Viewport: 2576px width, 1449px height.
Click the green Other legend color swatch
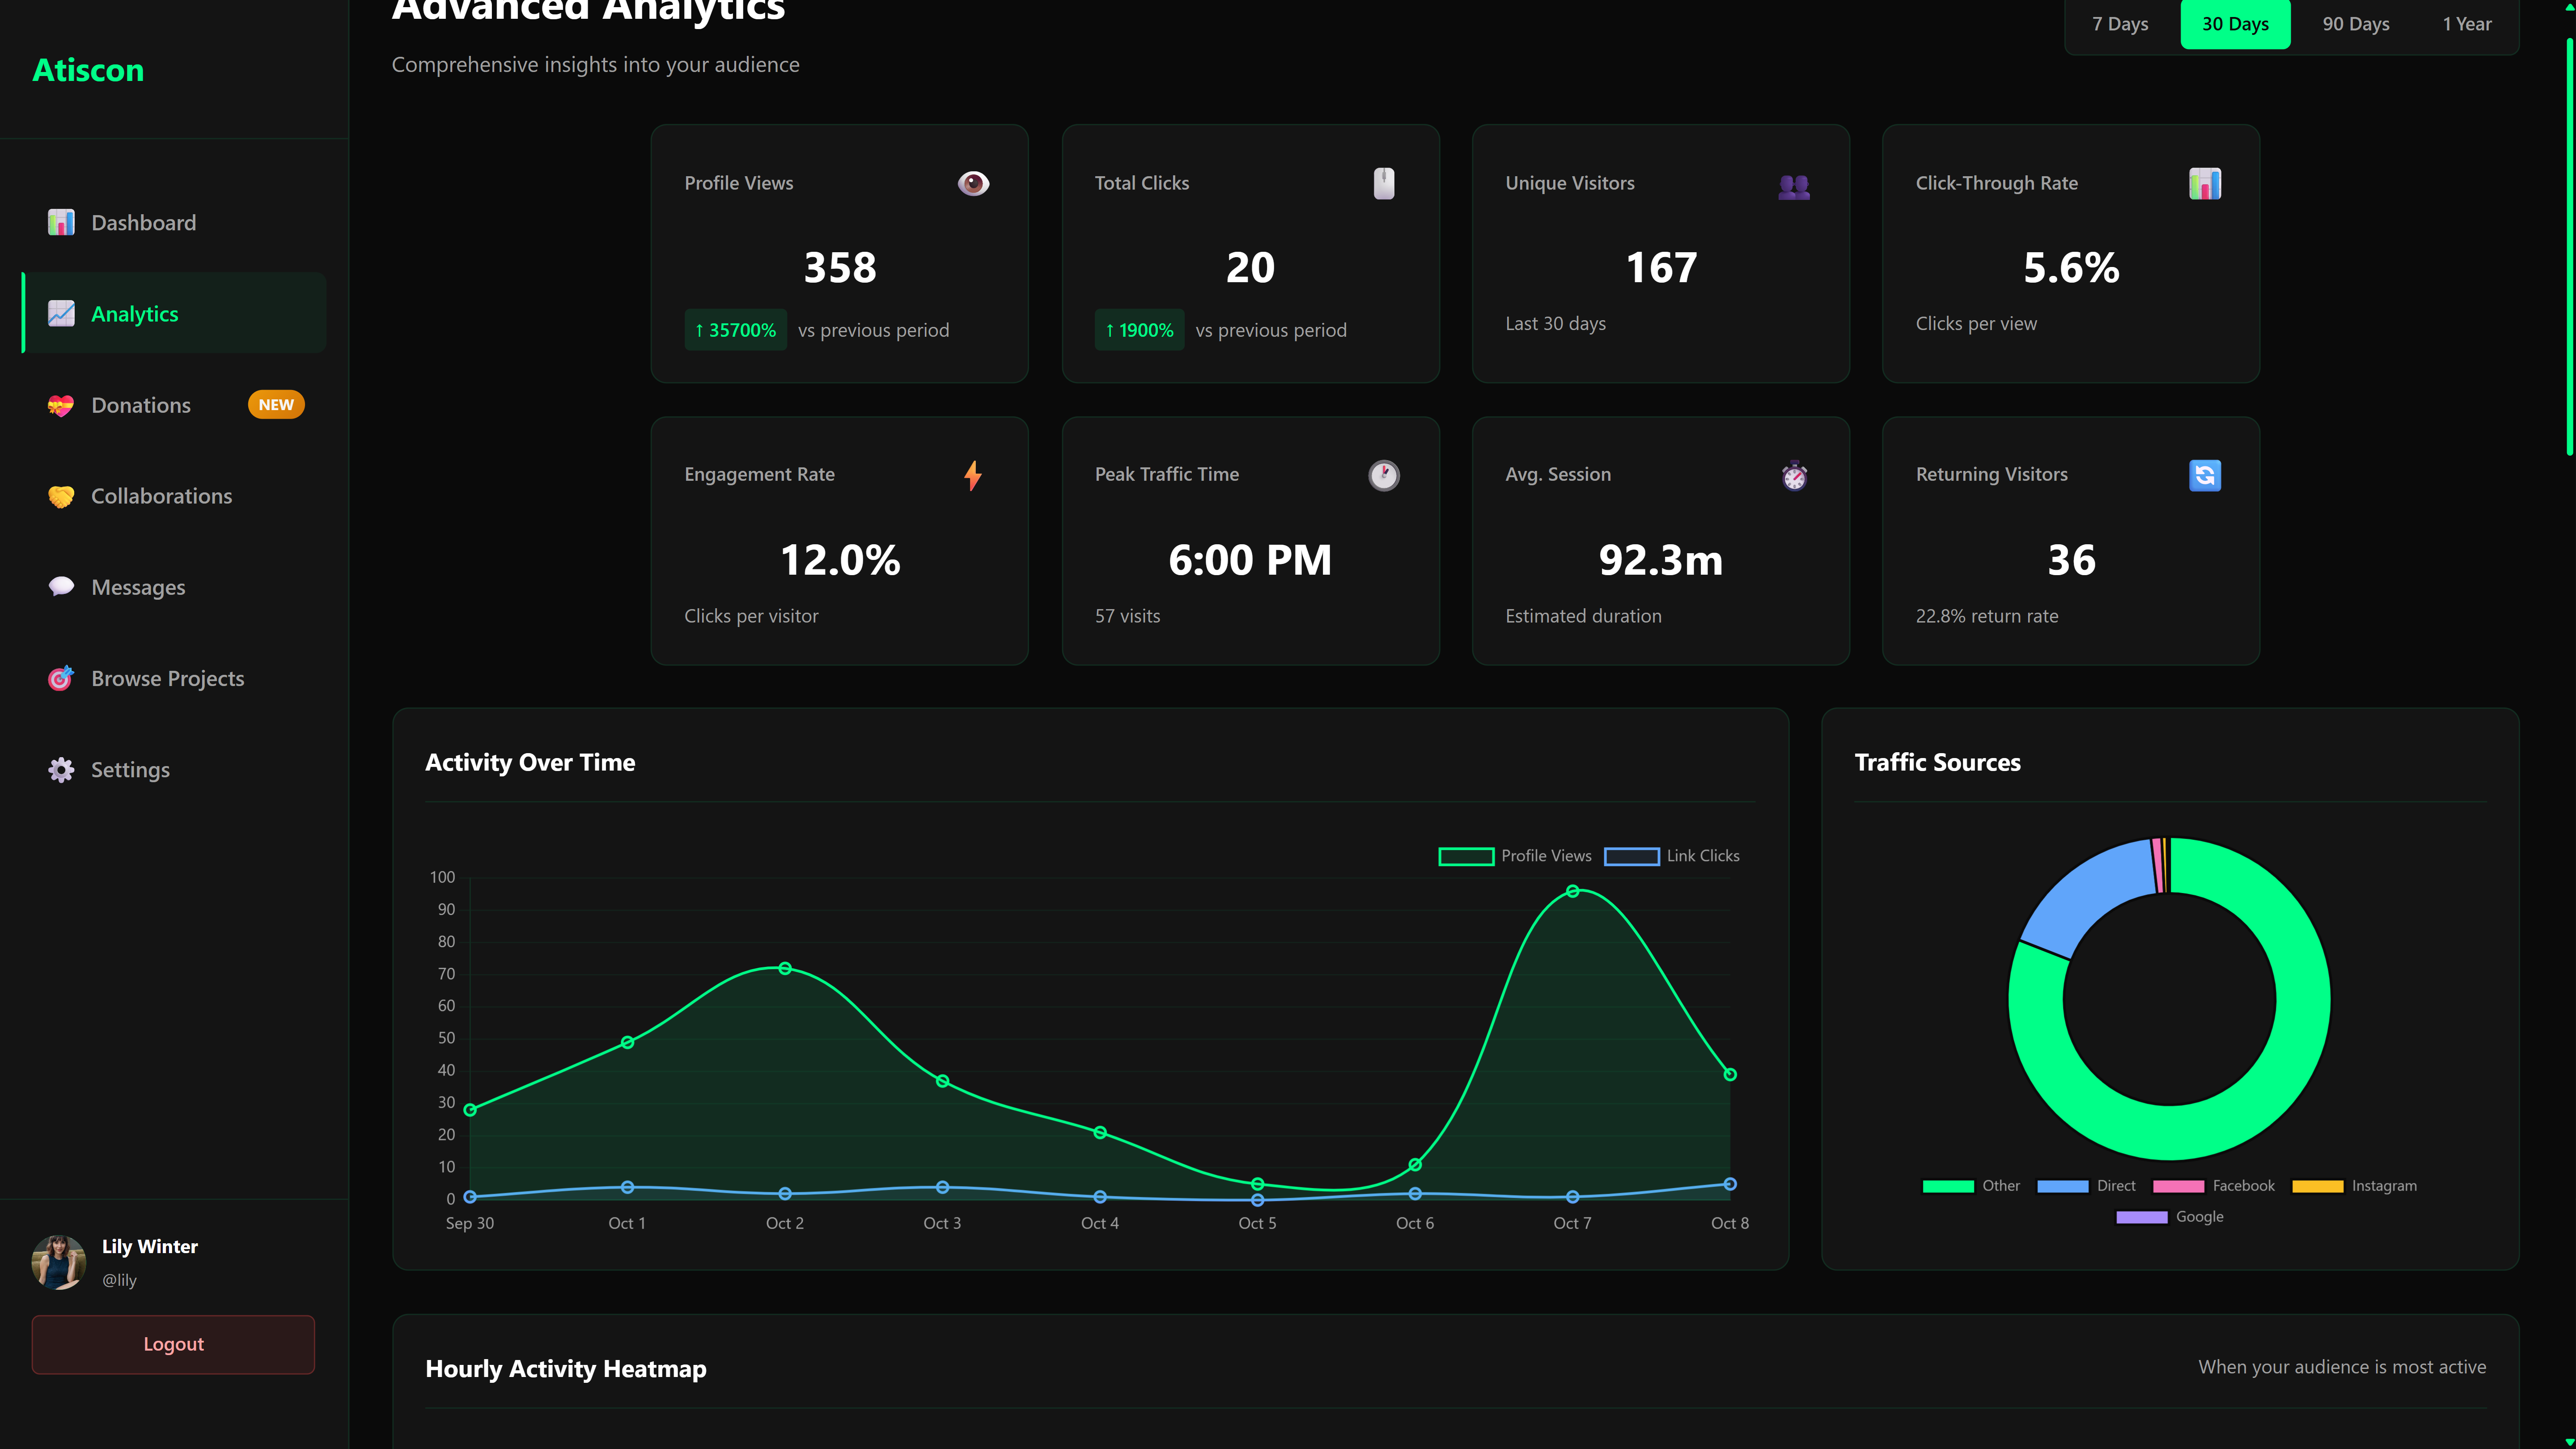[1947, 1186]
